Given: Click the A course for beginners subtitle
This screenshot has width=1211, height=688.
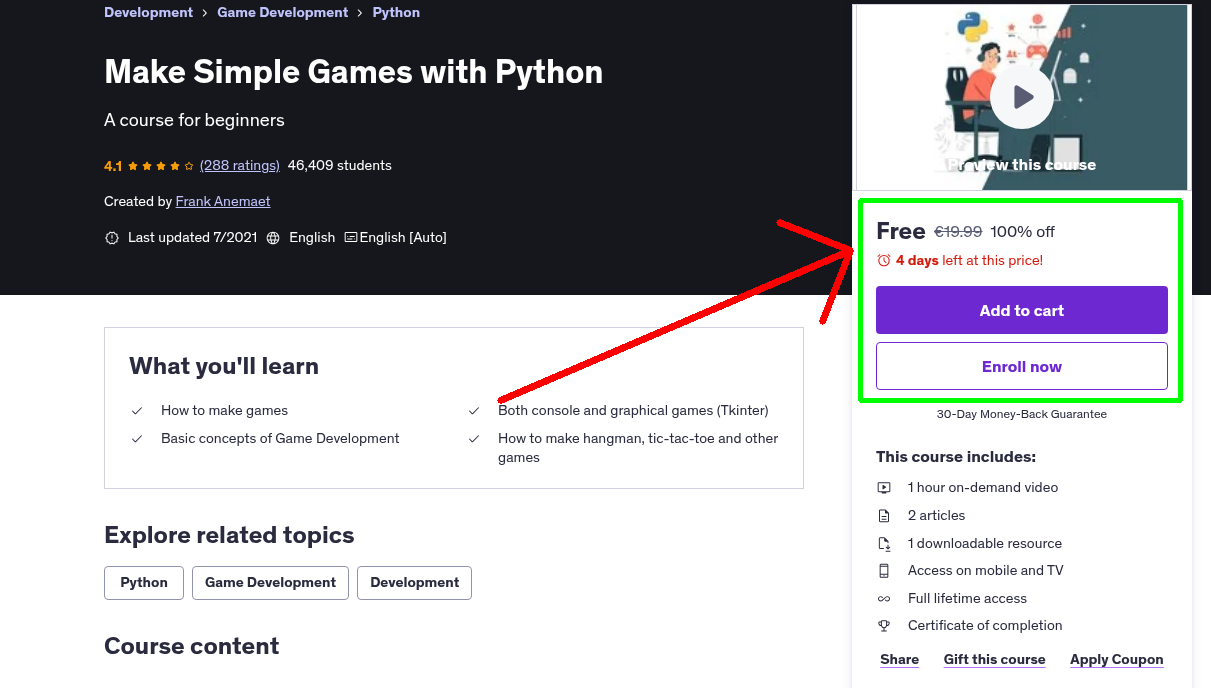Looking at the screenshot, I should click(194, 120).
